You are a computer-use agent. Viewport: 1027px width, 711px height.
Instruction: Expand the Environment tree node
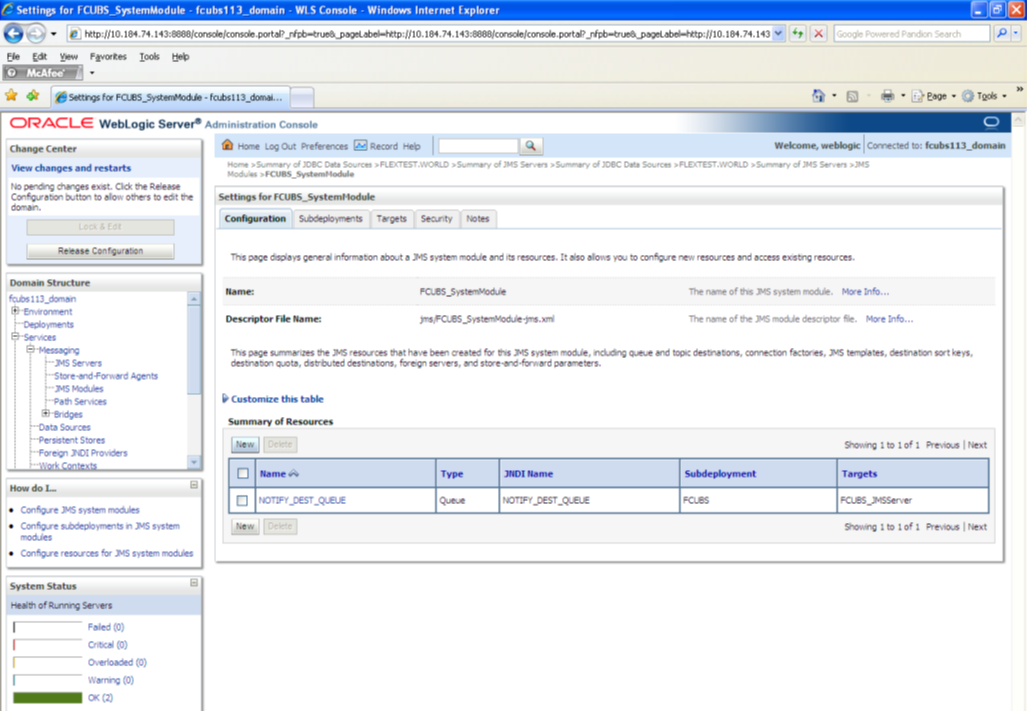point(15,311)
